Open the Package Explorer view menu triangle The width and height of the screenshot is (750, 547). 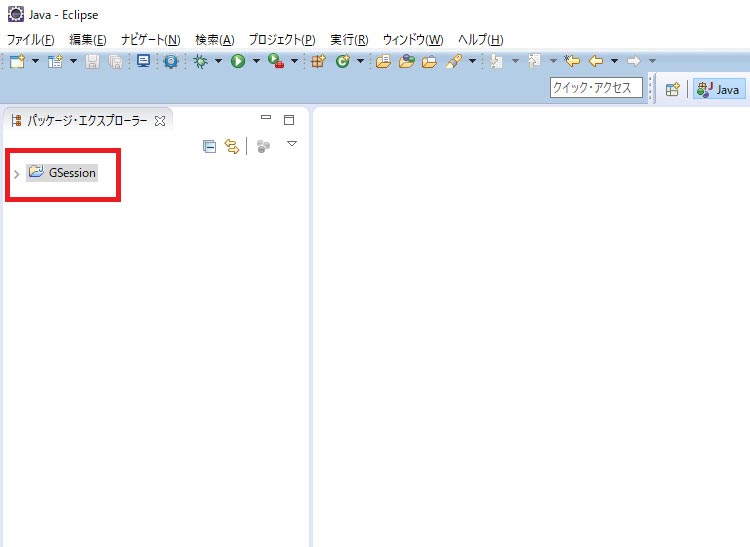coord(291,143)
